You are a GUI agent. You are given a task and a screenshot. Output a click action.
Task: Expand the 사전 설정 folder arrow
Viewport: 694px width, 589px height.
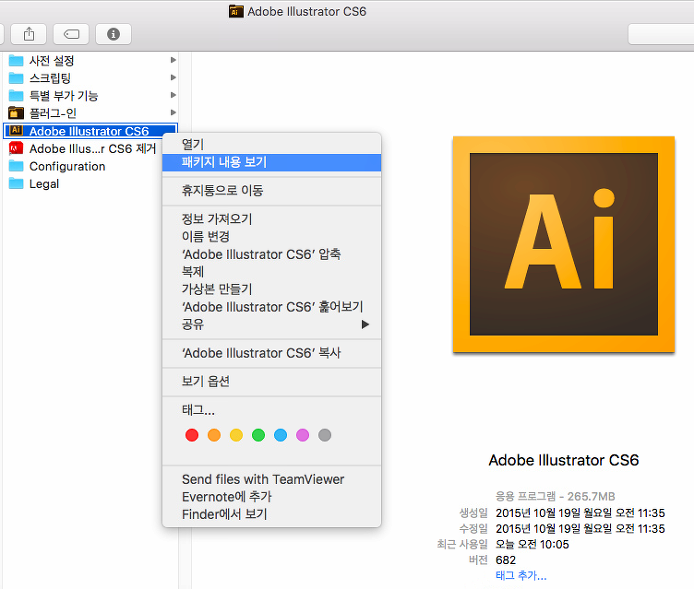[173, 60]
